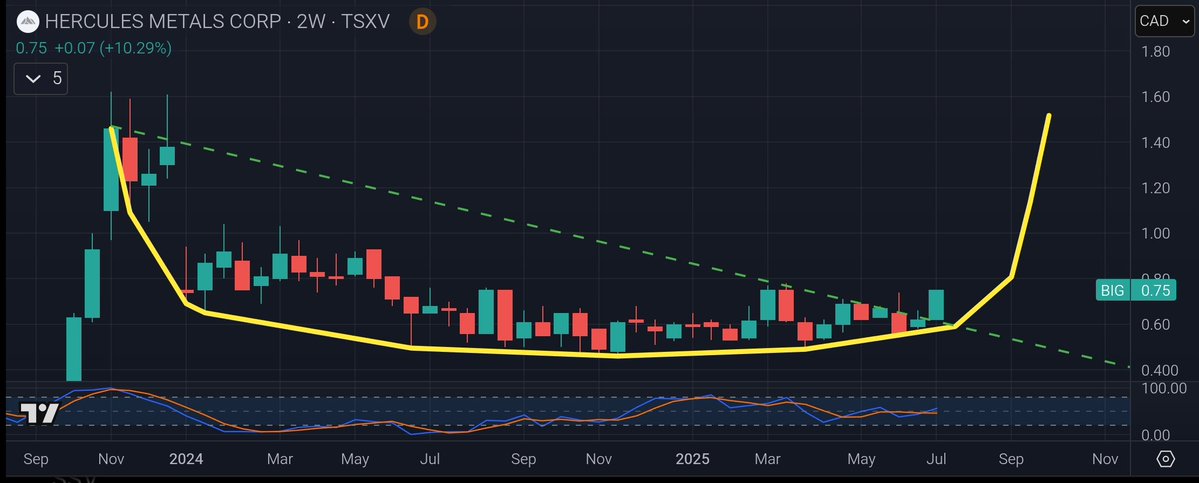
Task: Click the 100.00 oscillator scale label
Action: point(1163,389)
